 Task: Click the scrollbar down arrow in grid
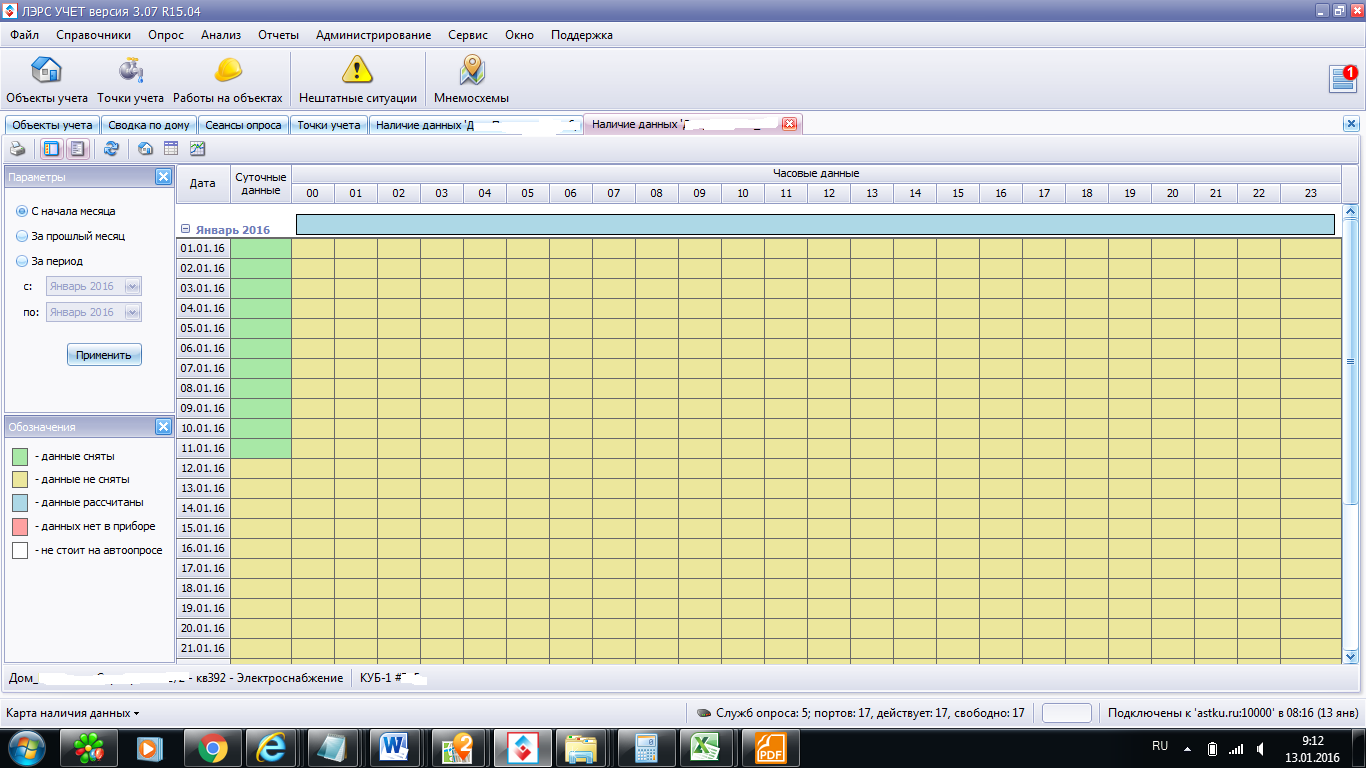pyautogui.click(x=1351, y=656)
